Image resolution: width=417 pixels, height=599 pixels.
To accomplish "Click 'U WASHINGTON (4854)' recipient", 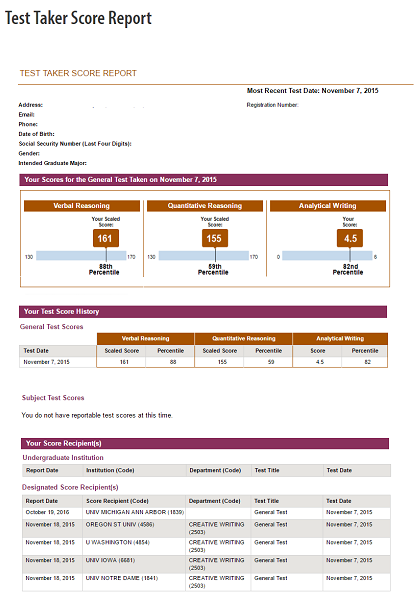I will [117, 542].
